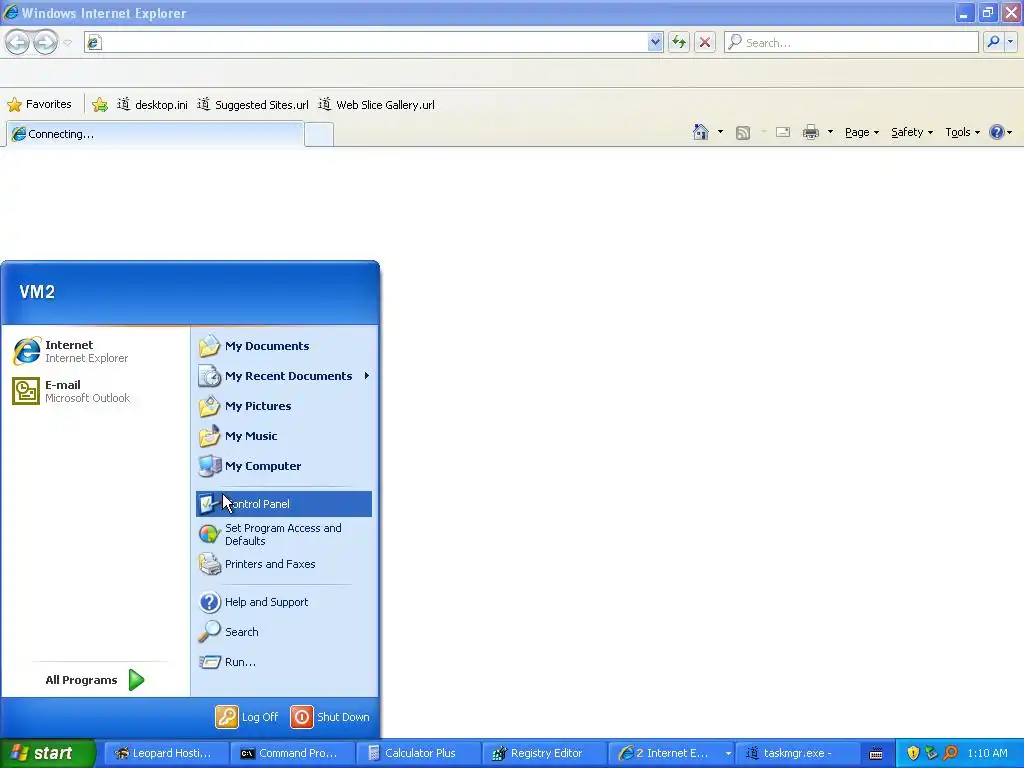Click the network connection tray icon
Screen dimensions: 1024x768
coord(931,754)
